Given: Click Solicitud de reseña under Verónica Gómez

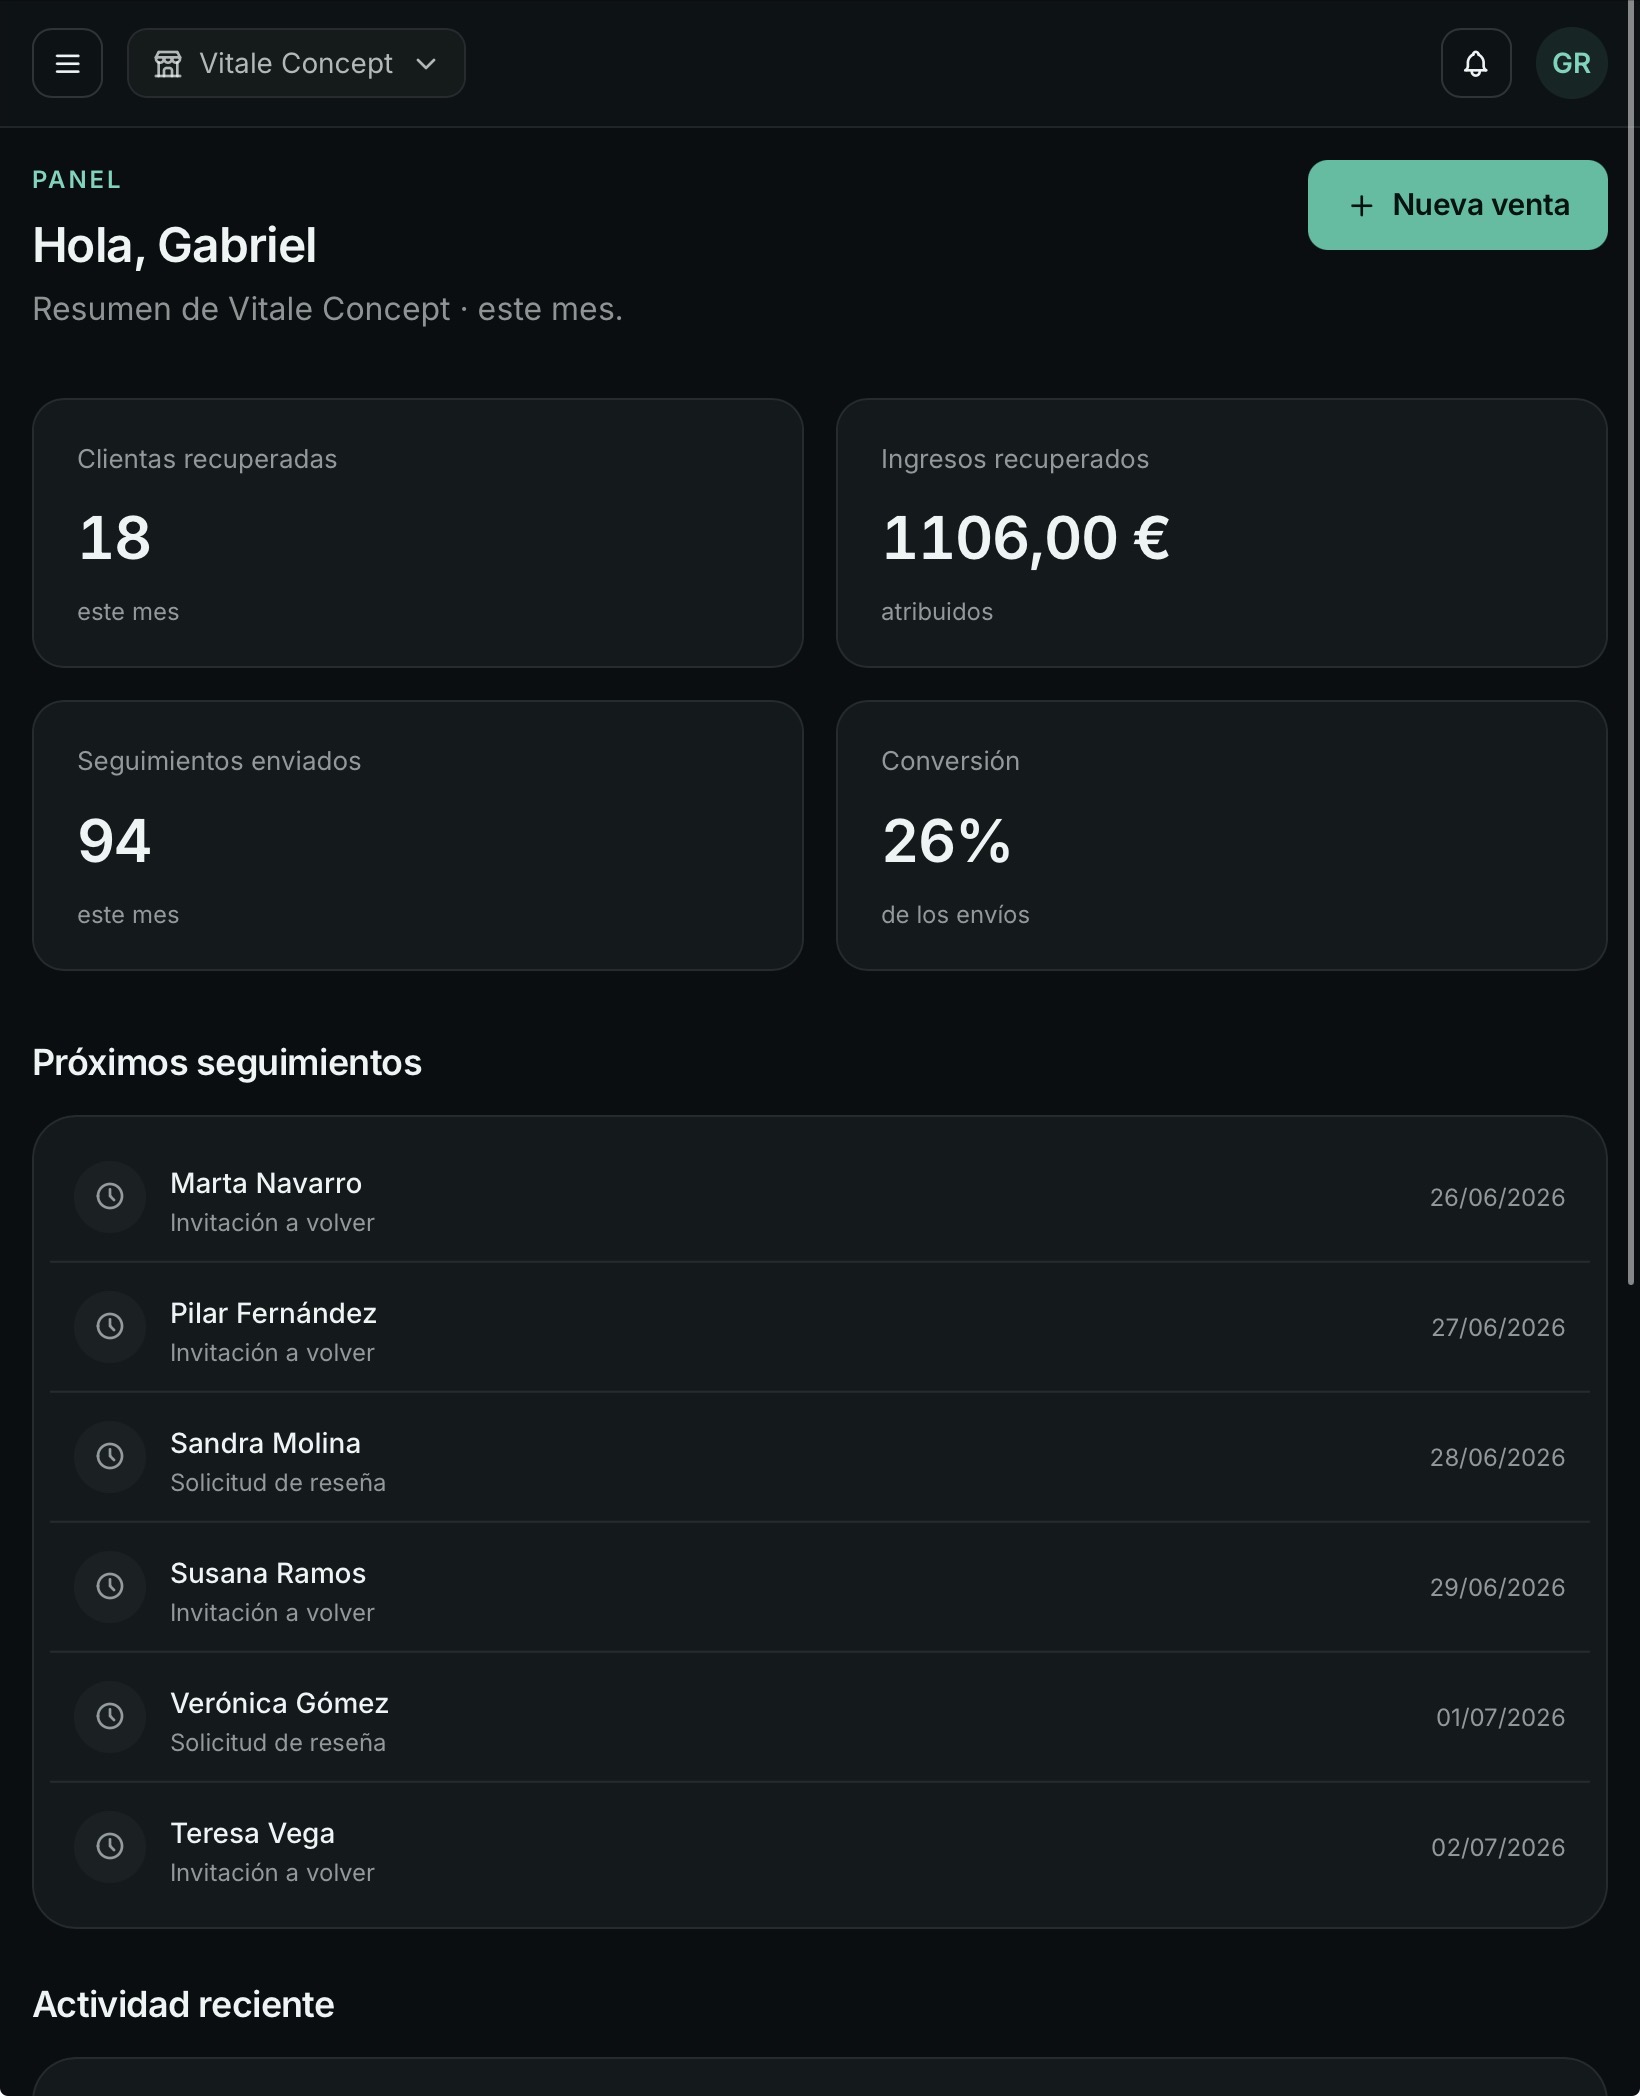Looking at the screenshot, I should click(278, 1742).
